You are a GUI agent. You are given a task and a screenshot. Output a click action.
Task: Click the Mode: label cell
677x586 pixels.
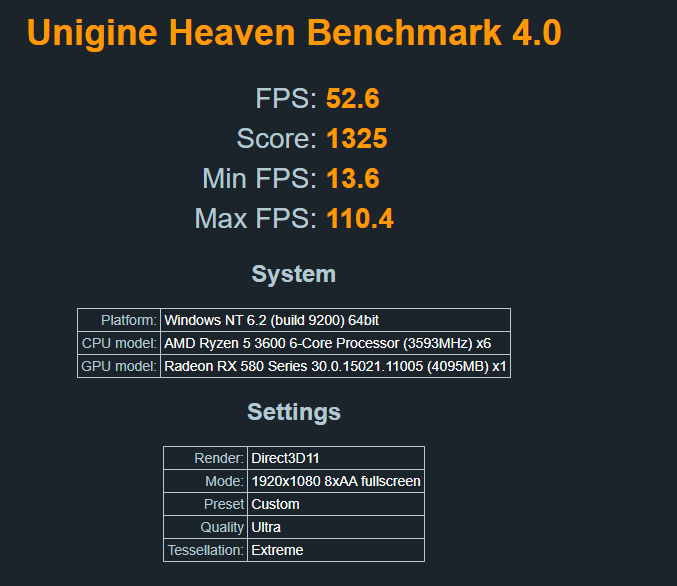206,481
